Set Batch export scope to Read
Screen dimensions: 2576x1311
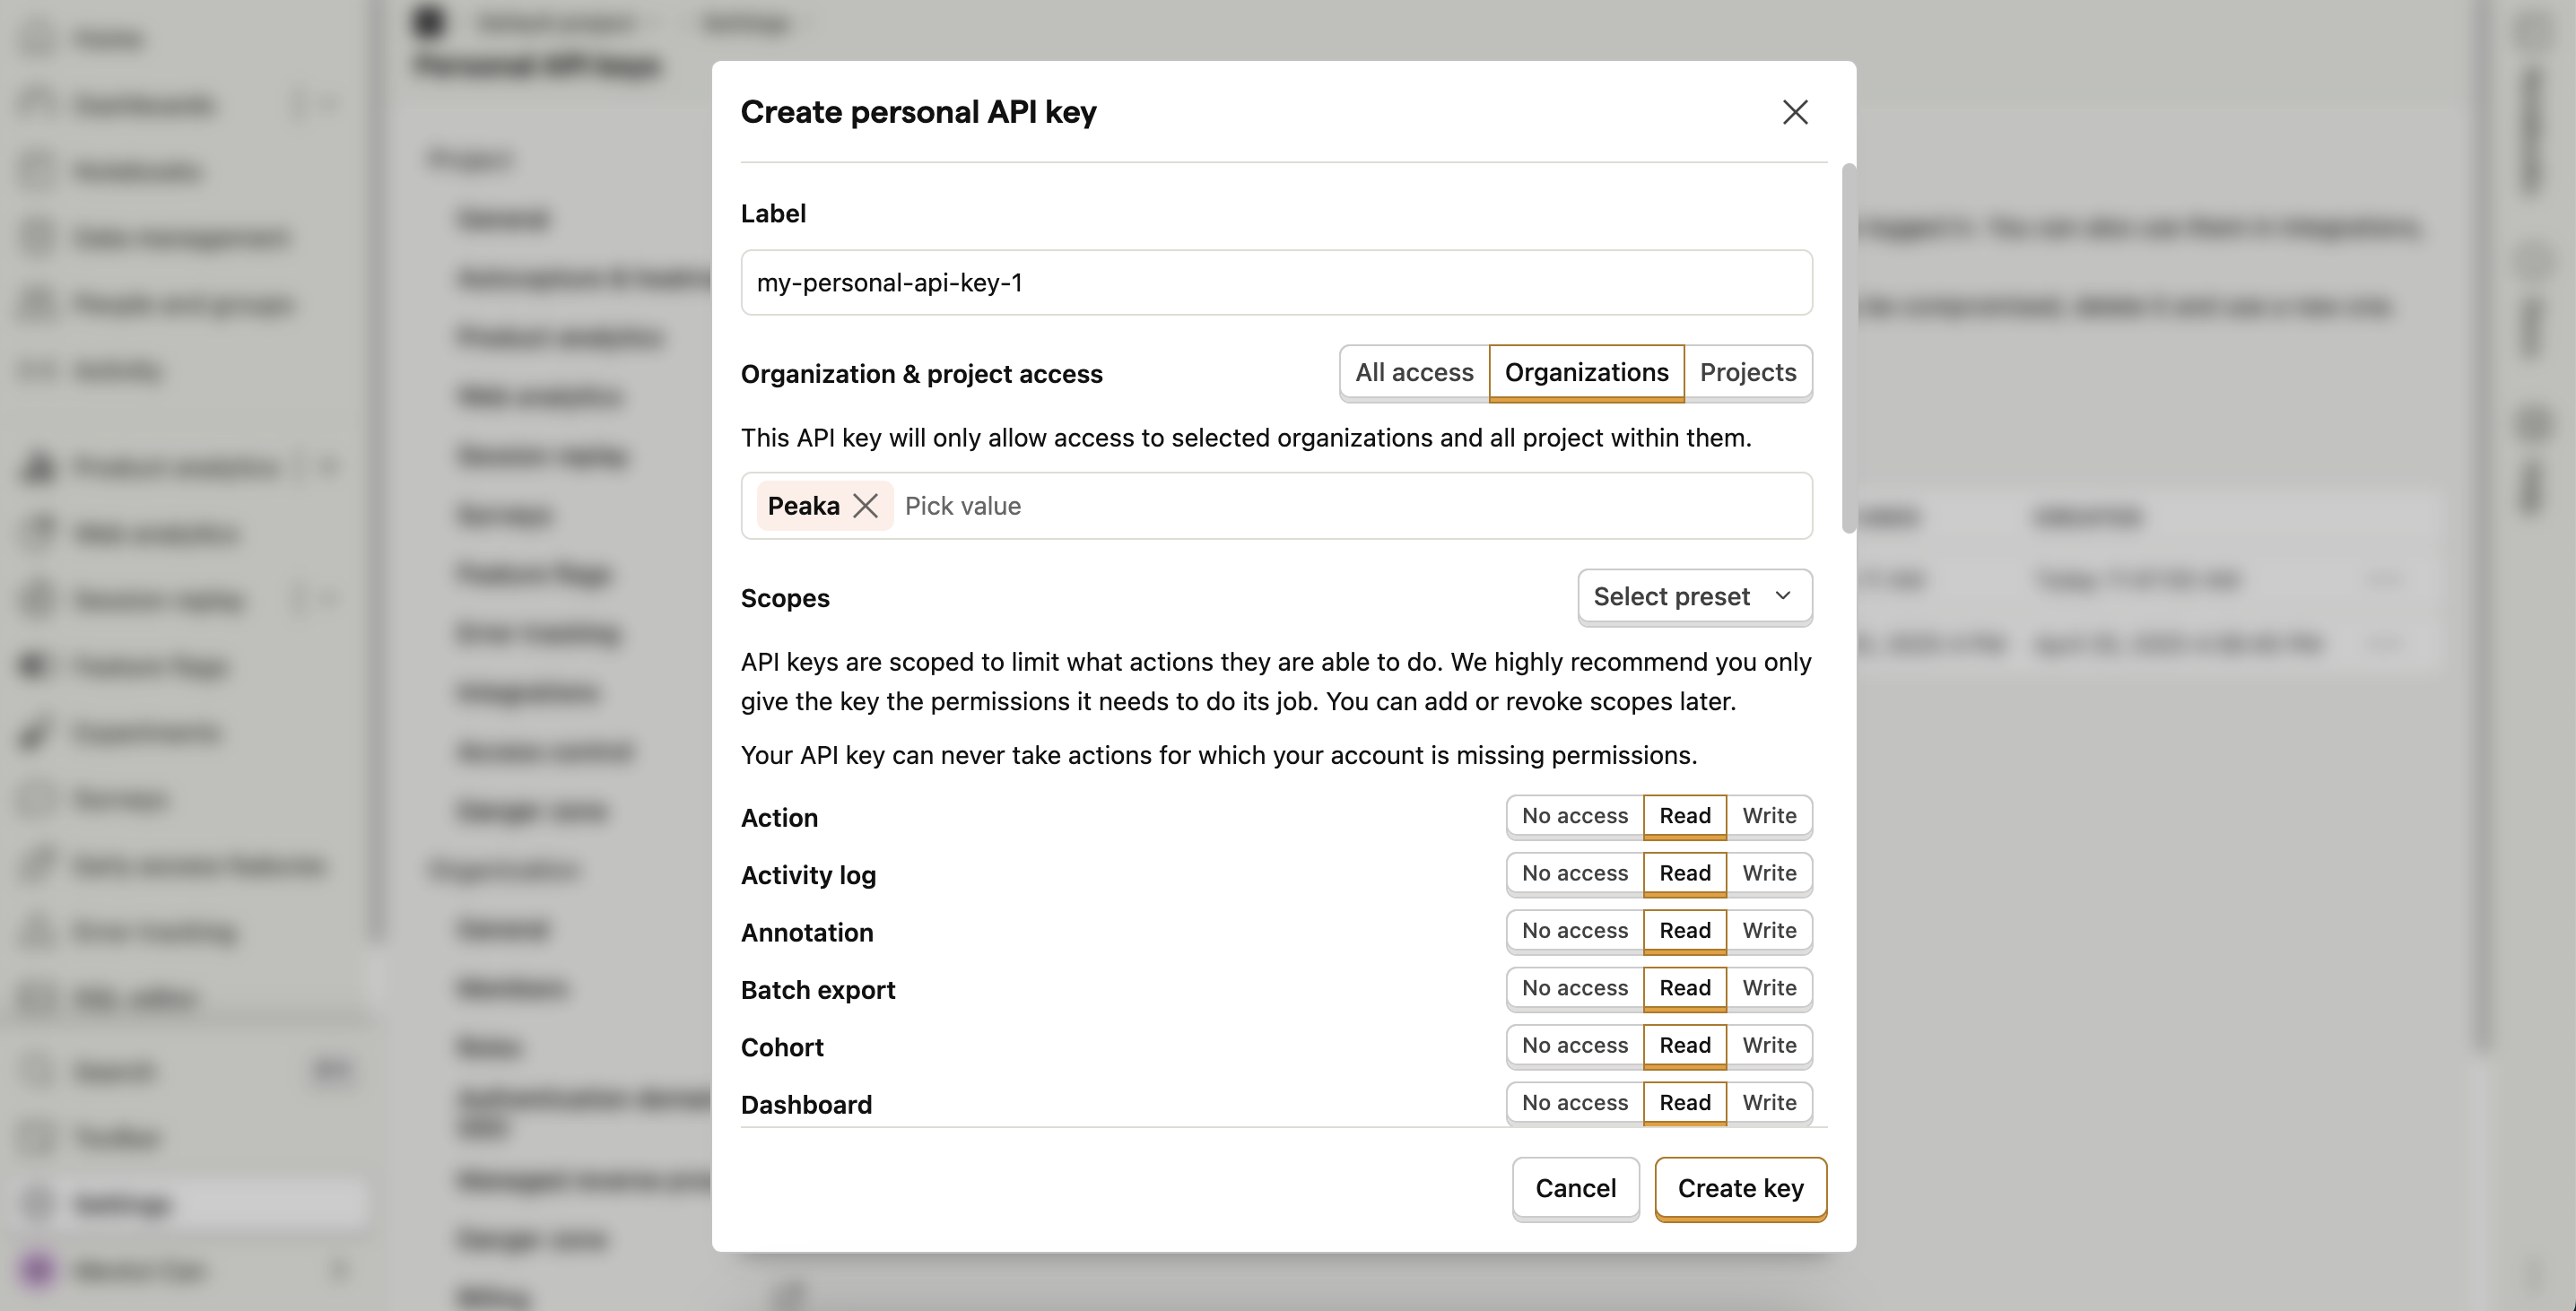(1685, 988)
